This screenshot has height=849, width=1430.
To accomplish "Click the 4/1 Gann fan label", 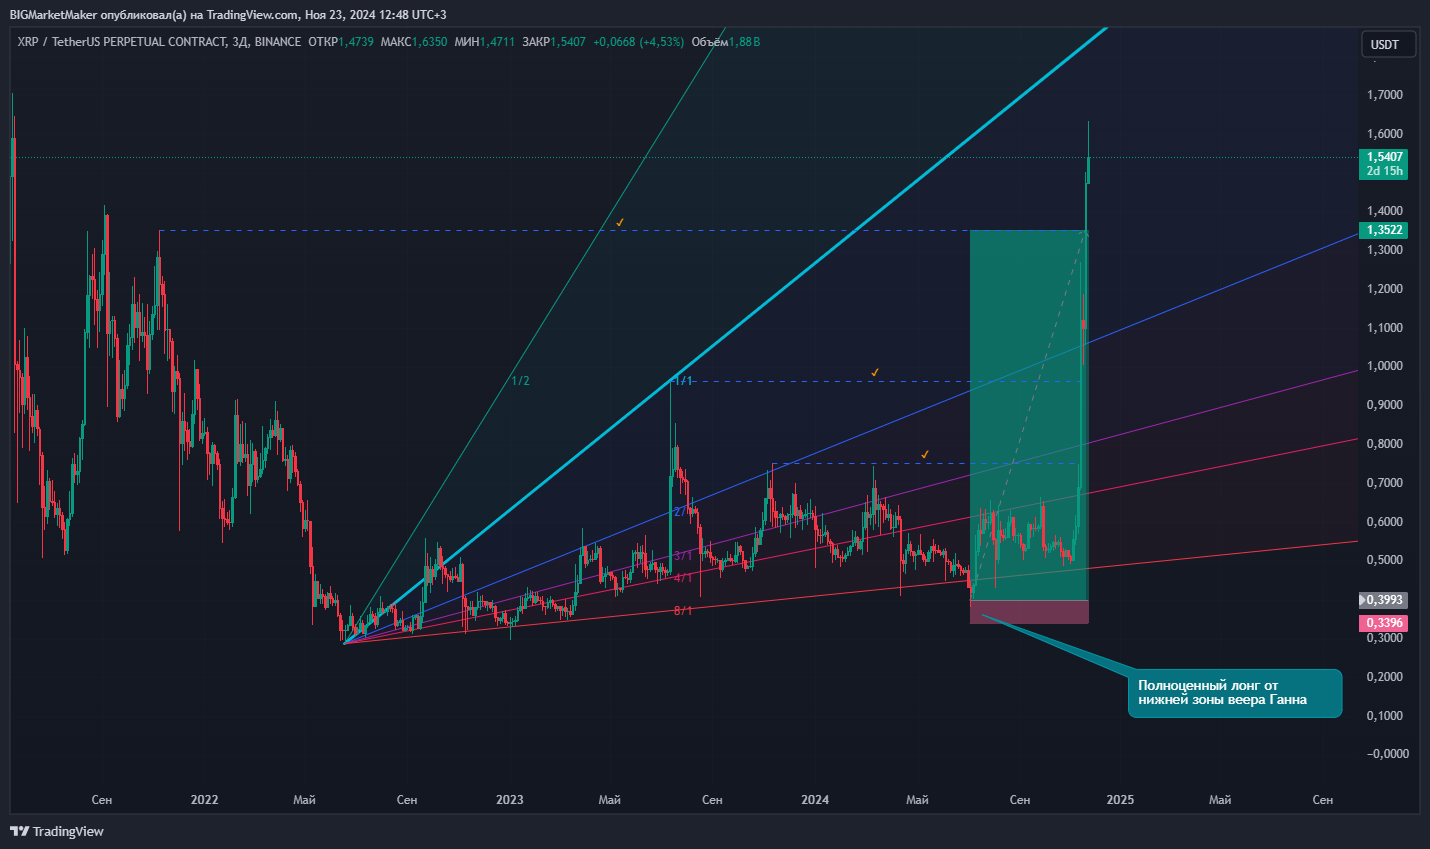I will coord(683,578).
